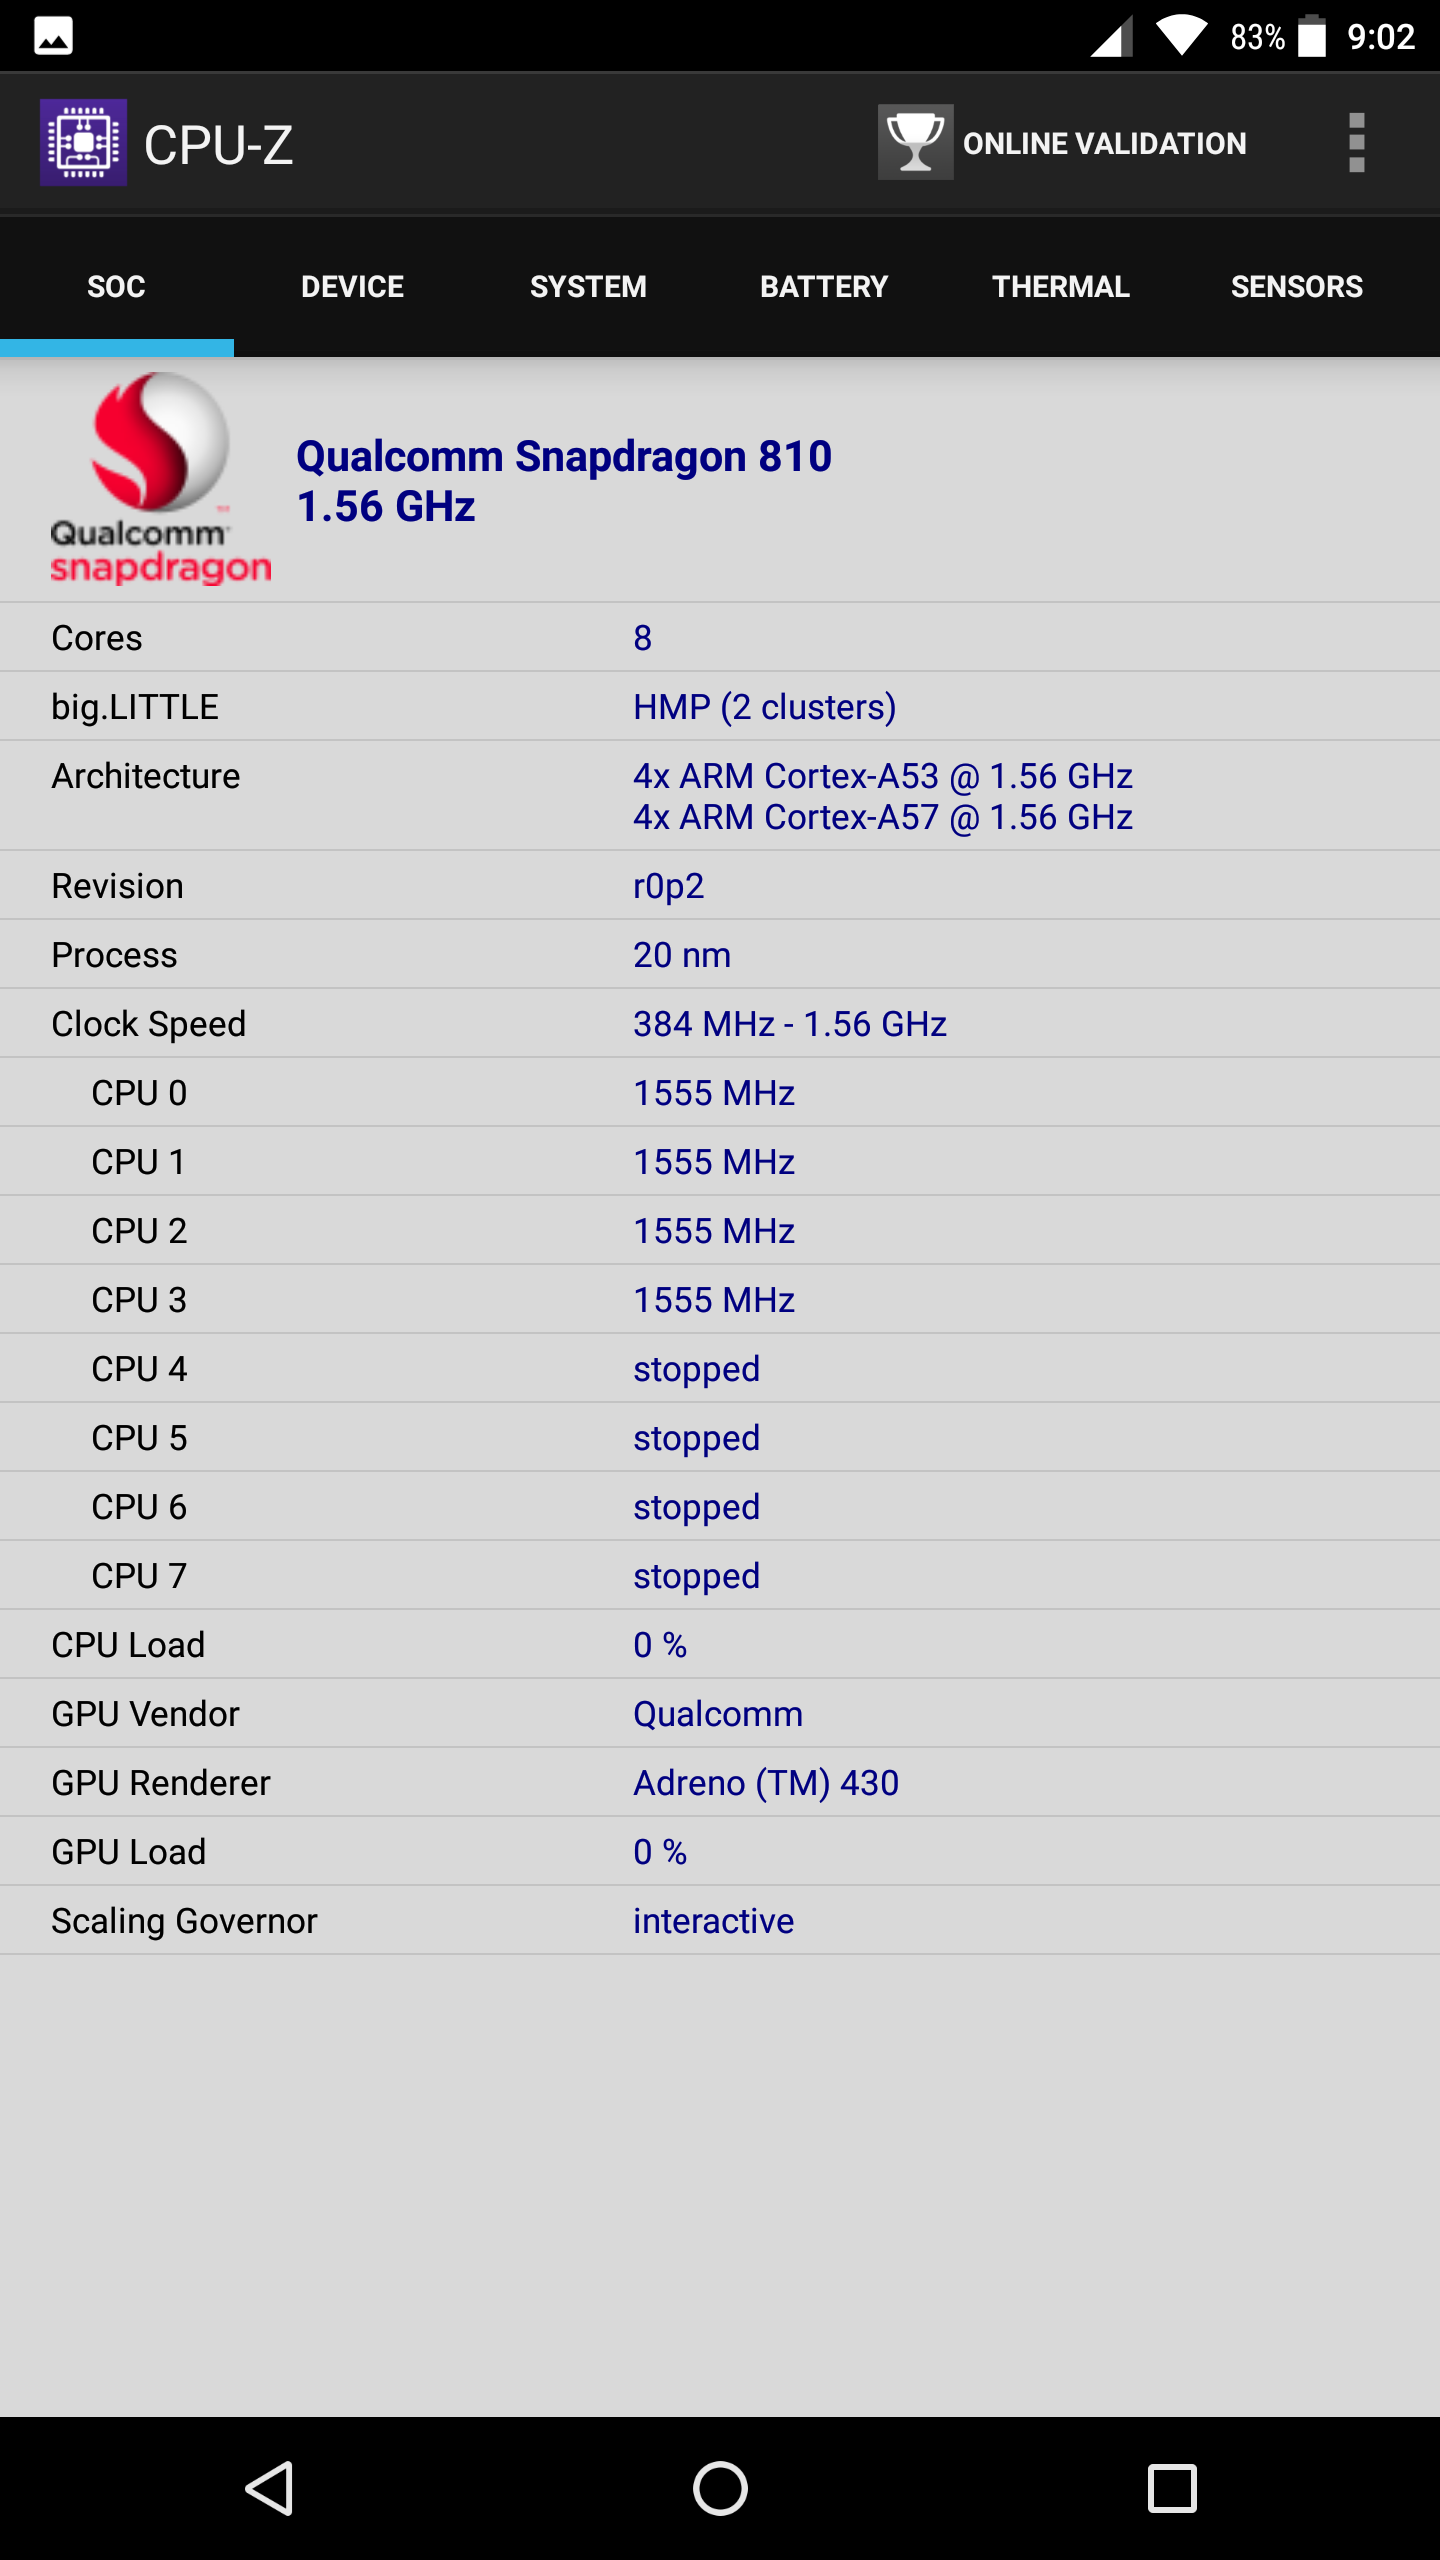Tap the trophy validation icon
This screenshot has width=1440, height=2560.
tap(915, 142)
